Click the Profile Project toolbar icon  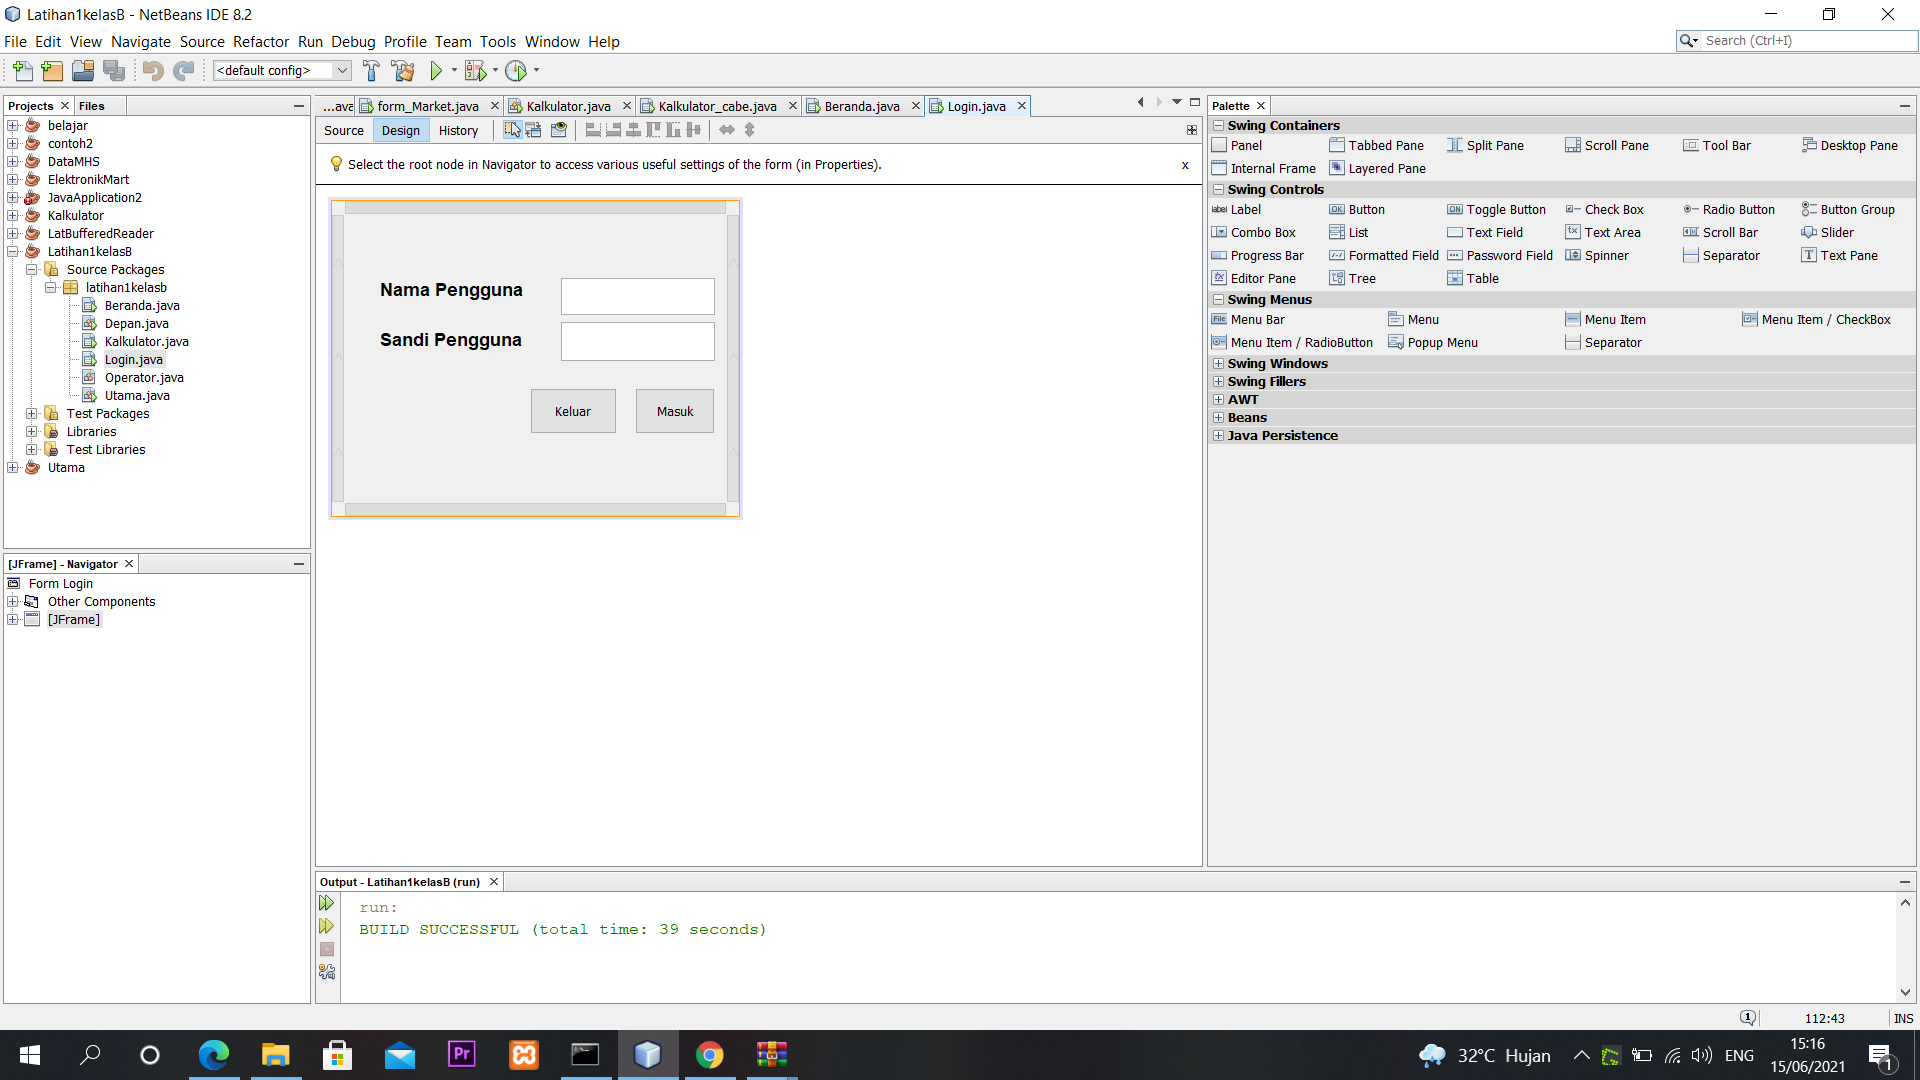click(x=518, y=70)
